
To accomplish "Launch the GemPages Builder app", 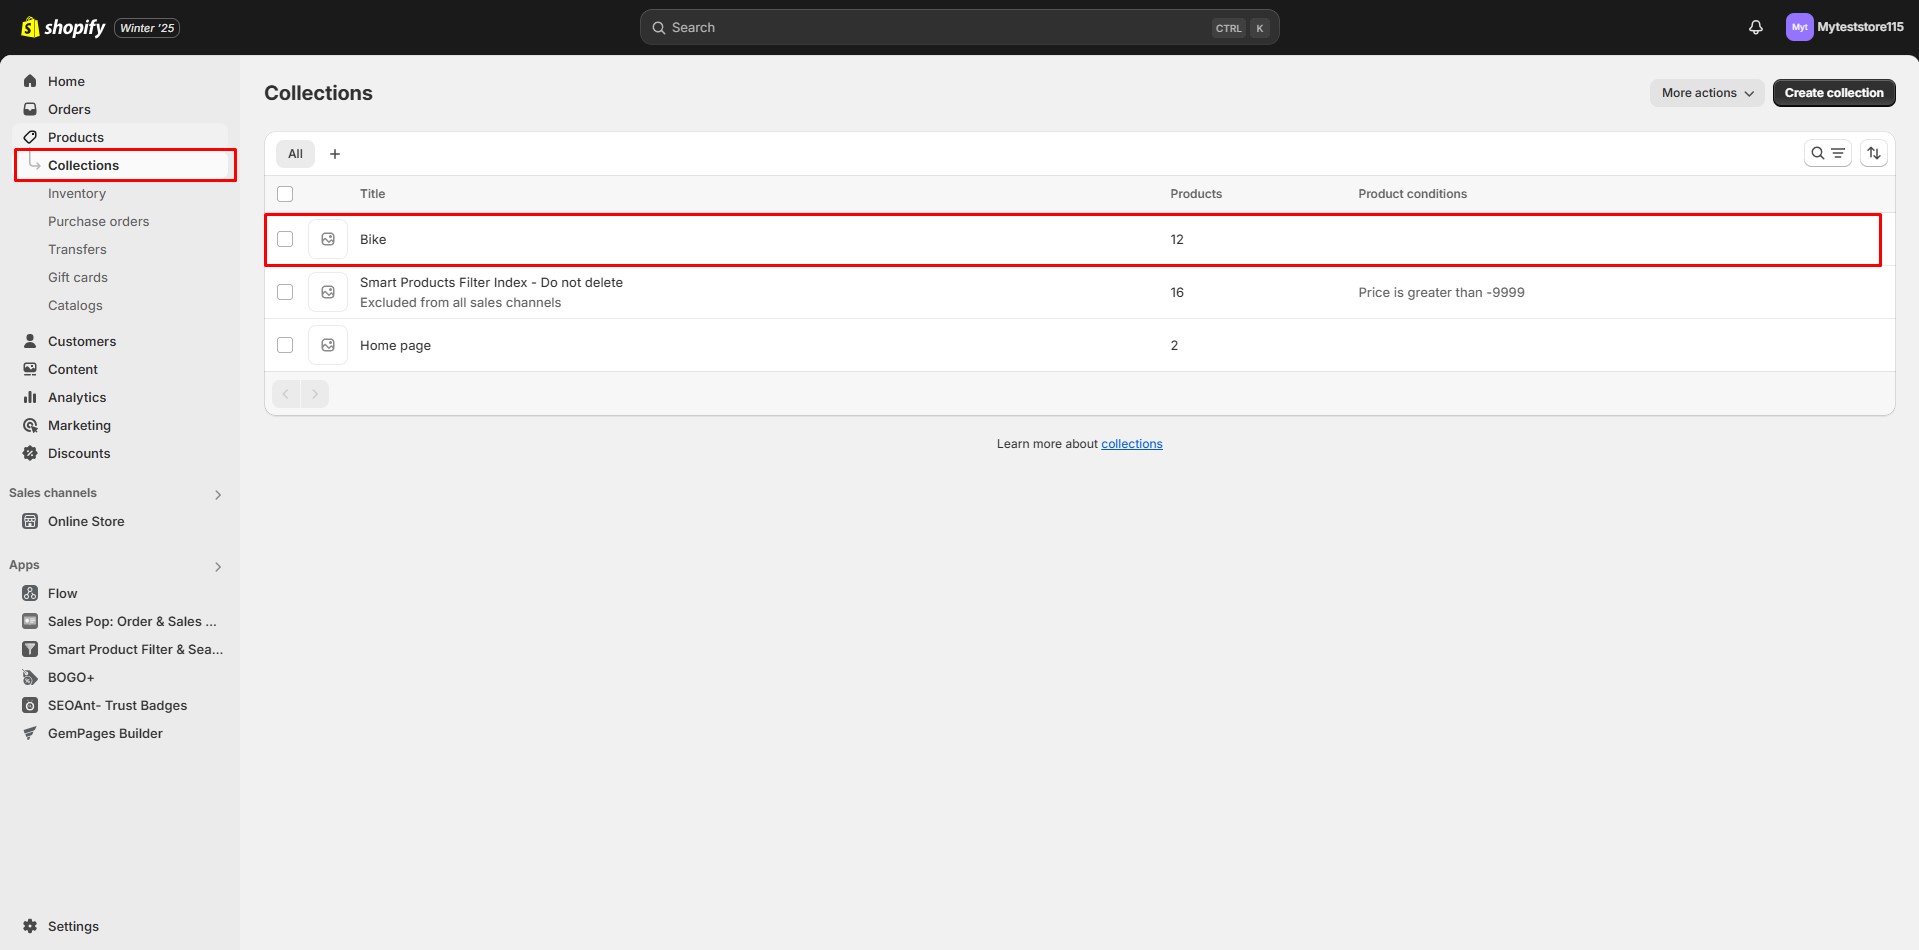I will tap(105, 733).
